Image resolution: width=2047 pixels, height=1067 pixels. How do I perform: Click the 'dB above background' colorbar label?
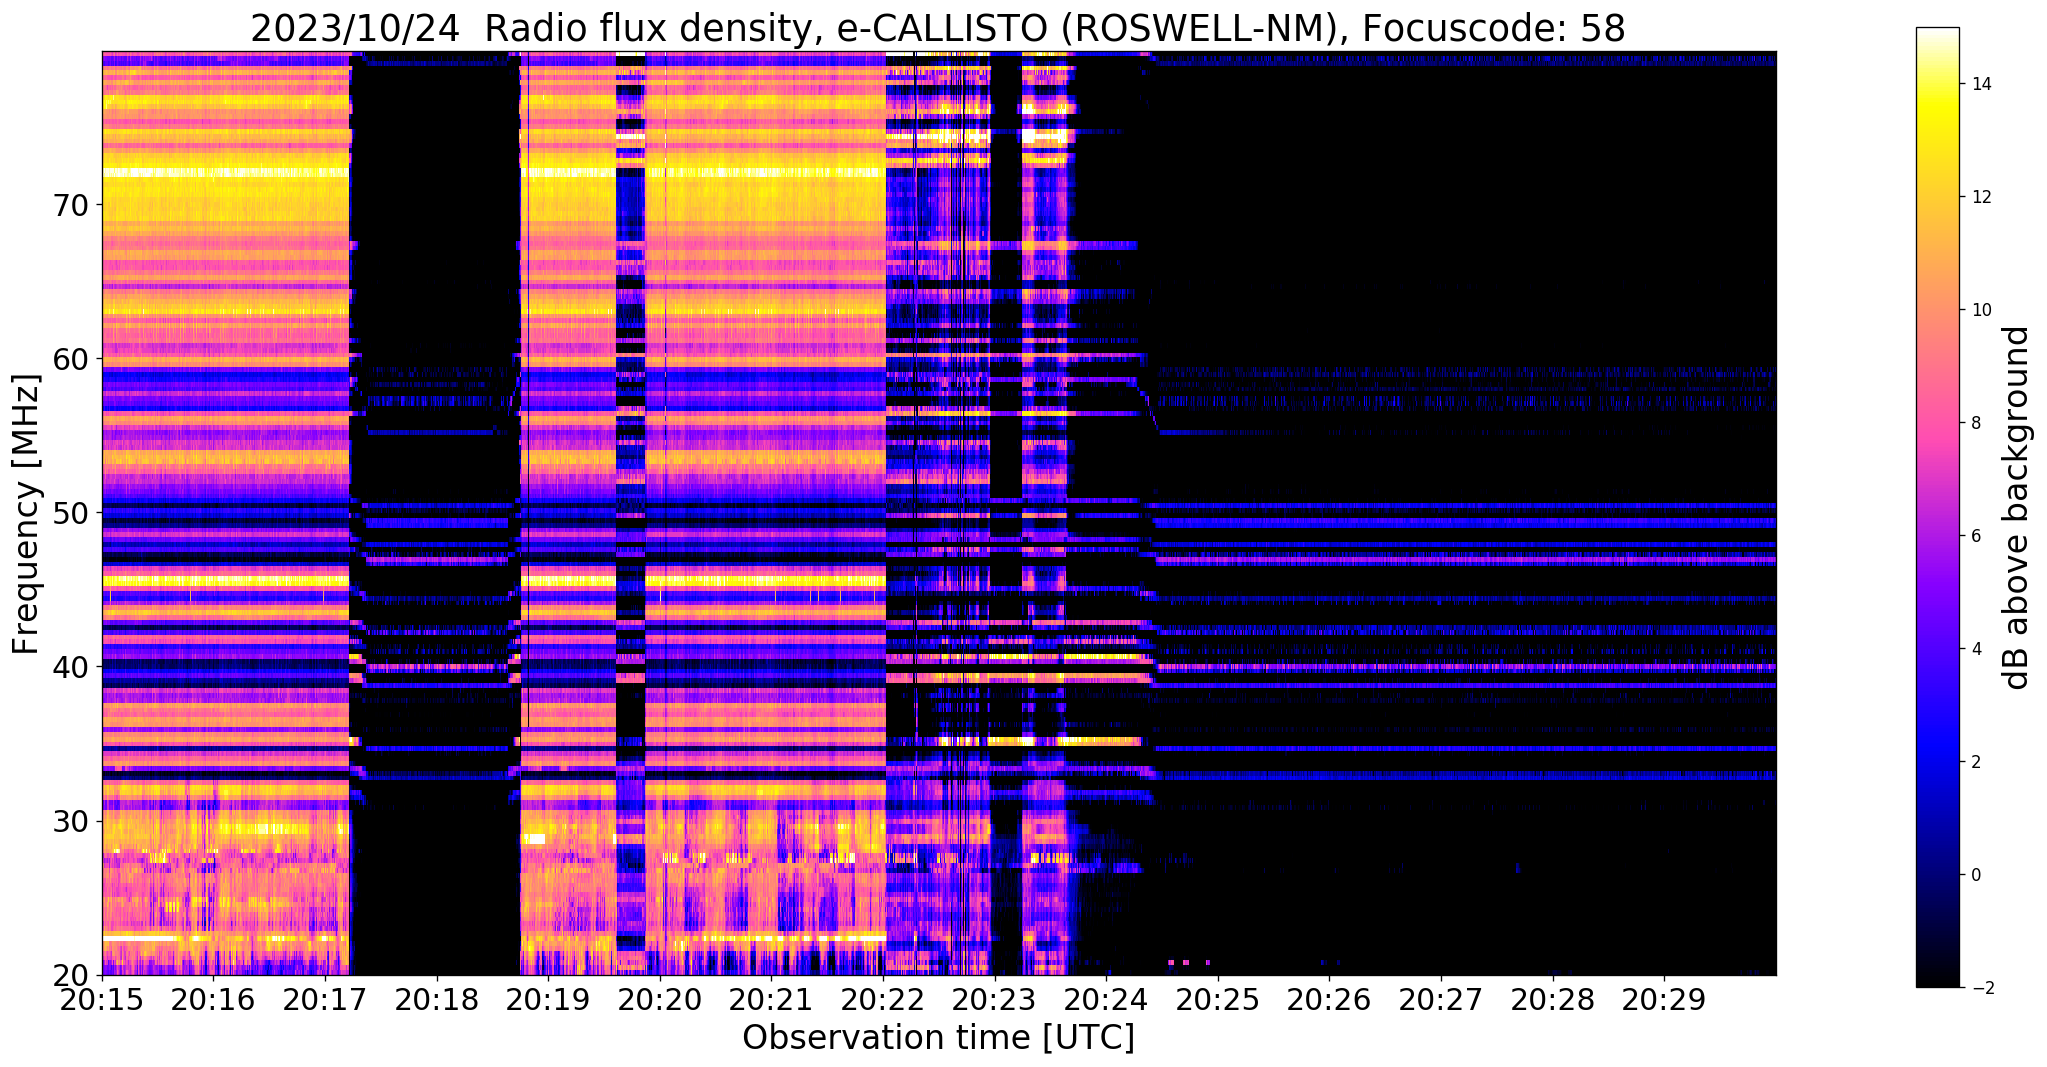coord(2017,507)
